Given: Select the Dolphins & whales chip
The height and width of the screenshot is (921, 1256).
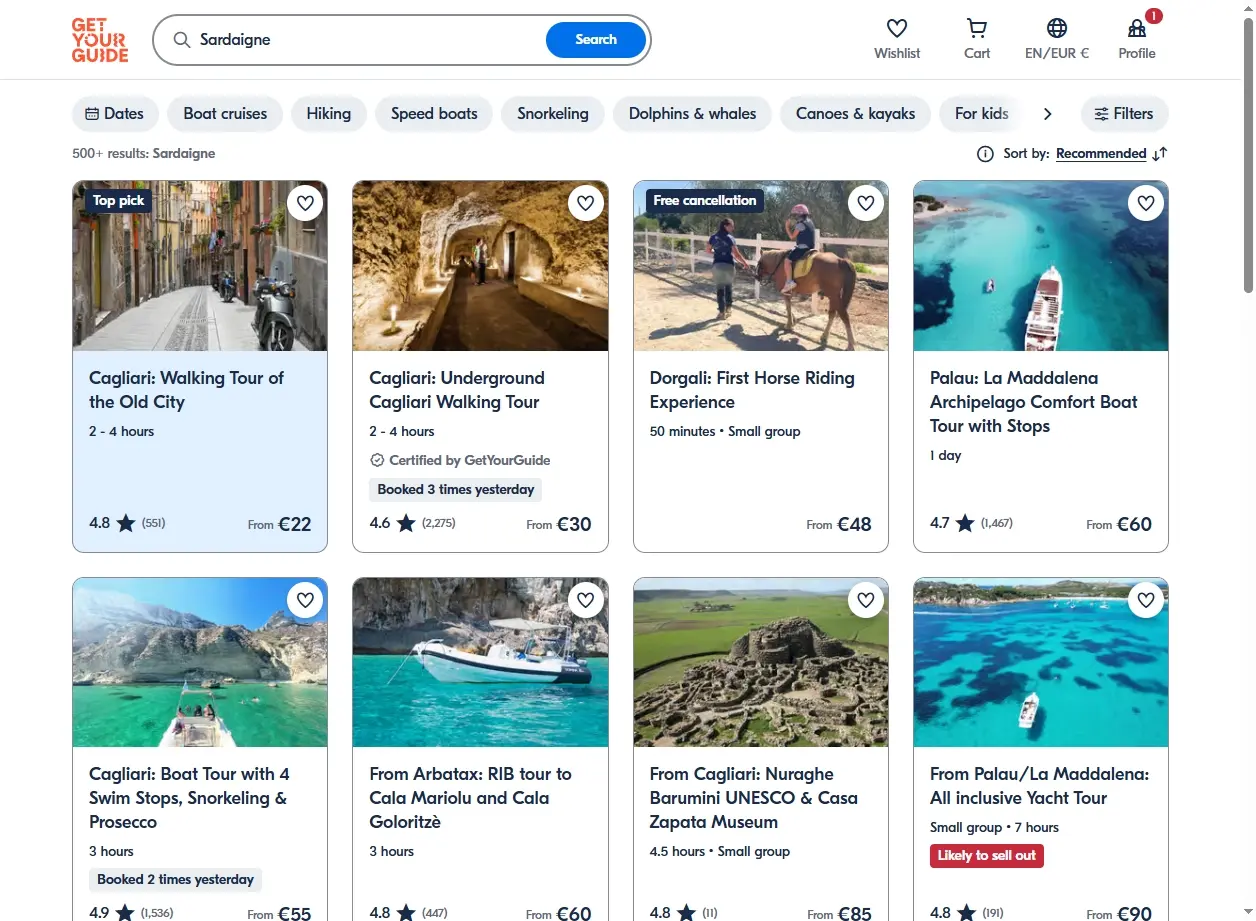Looking at the screenshot, I should pyautogui.click(x=692, y=114).
